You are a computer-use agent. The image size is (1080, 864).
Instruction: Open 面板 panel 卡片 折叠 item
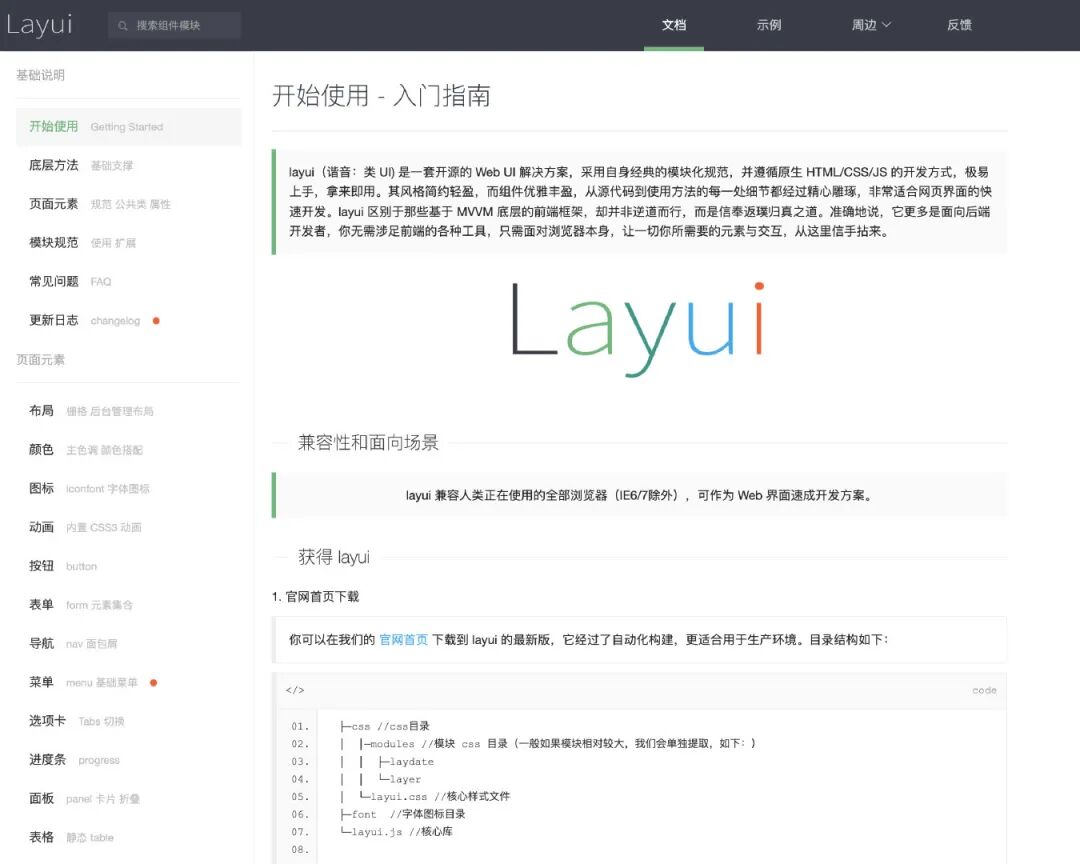(x=128, y=799)
